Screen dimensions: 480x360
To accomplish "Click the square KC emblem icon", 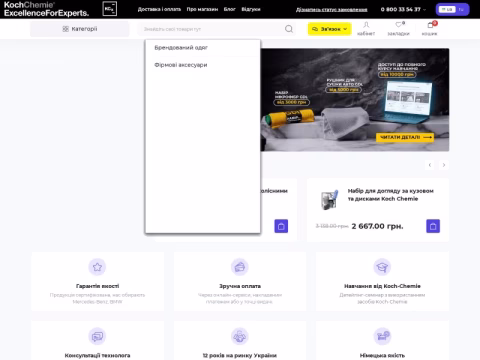I will pos(109,9).
